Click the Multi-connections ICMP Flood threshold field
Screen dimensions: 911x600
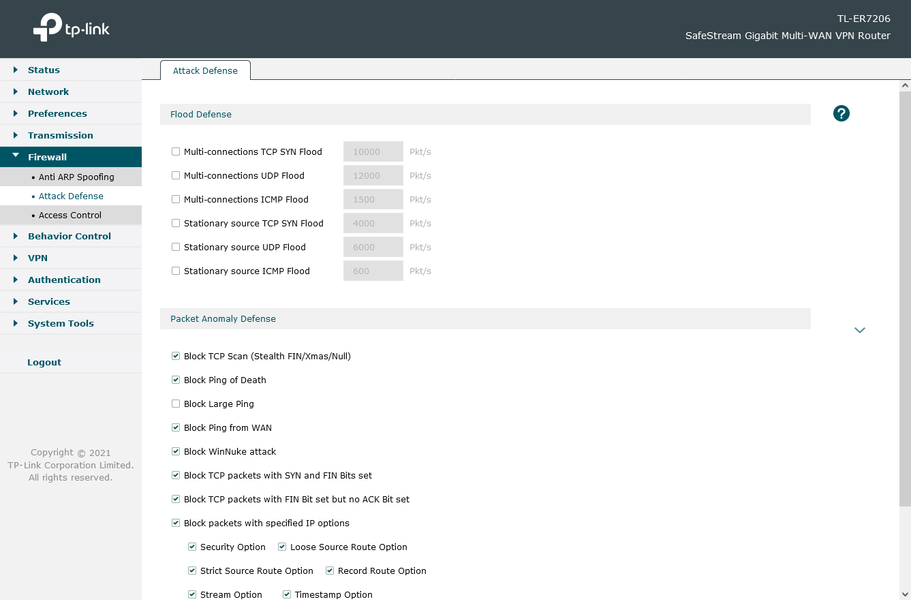373,199
